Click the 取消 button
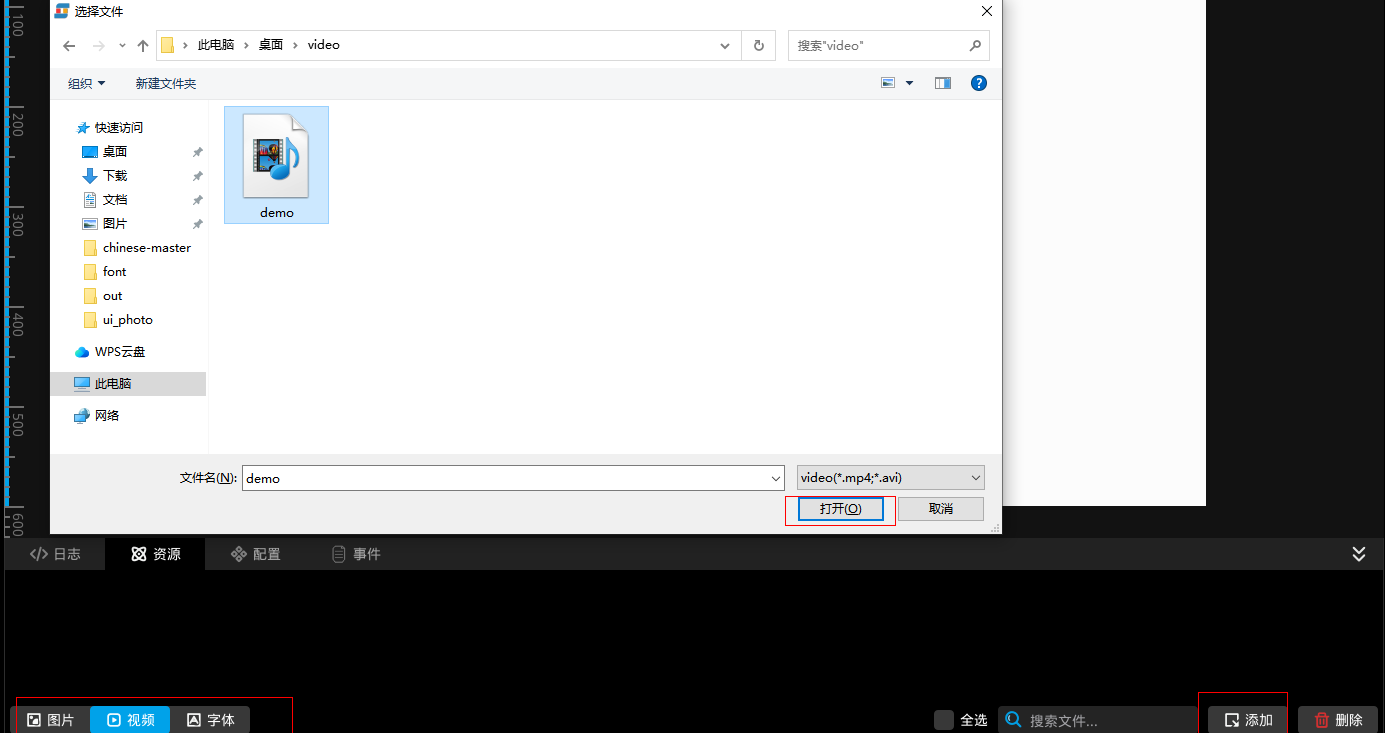The height and width of the screenshot is (733, 1385). point(941,509)
